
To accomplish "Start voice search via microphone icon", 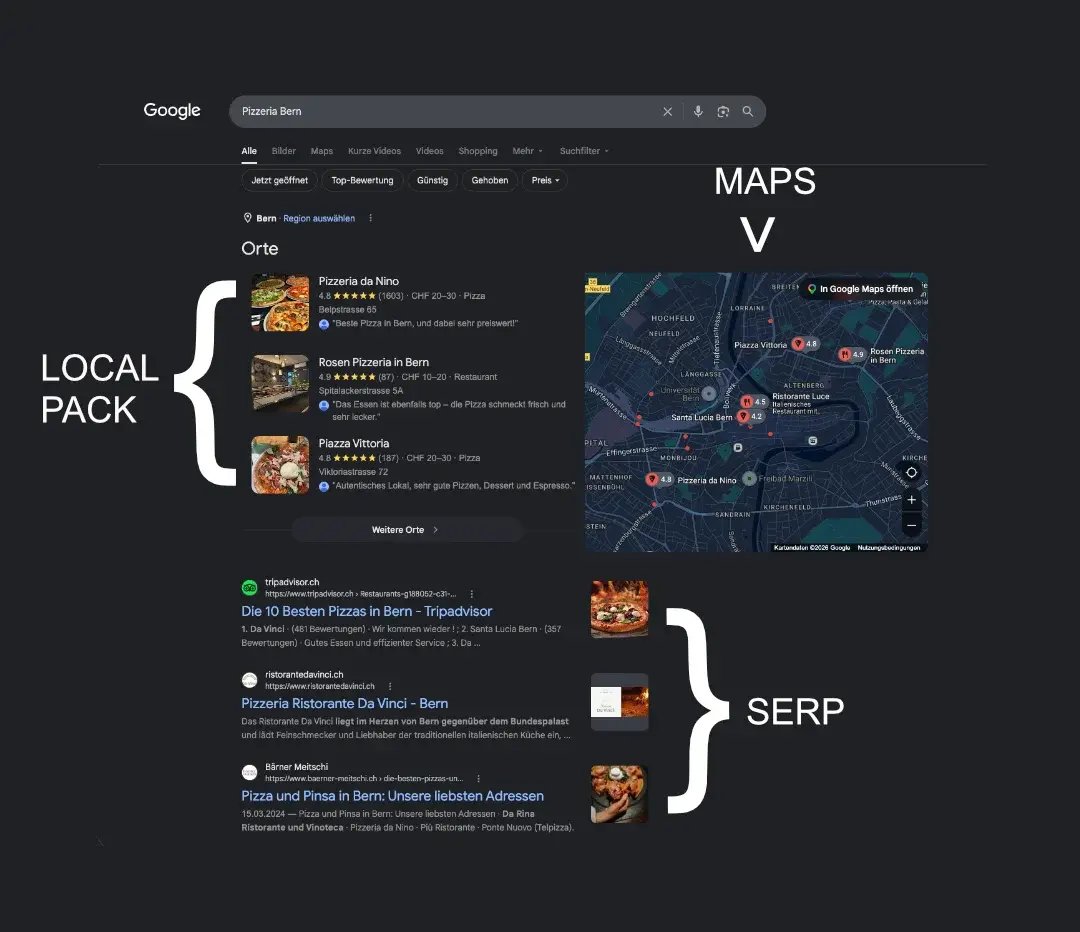I will [x=698, y=112].
